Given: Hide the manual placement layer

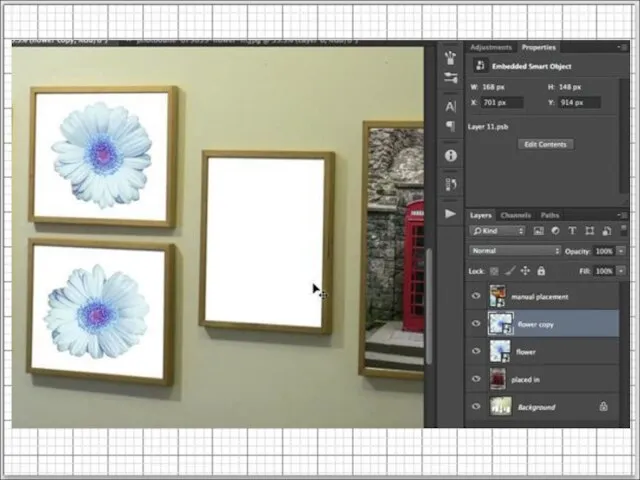Looking at the screenshot, I should 476,297.
